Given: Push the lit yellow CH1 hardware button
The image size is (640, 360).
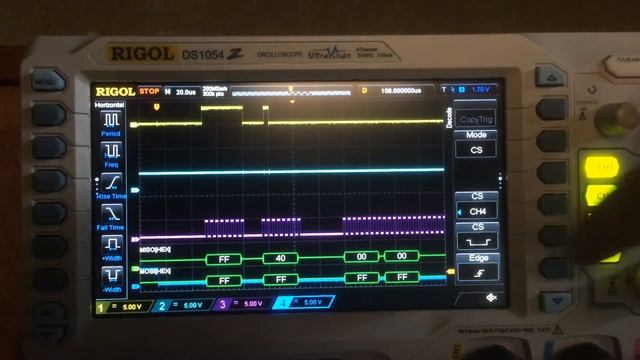Looking at the screenshot, I should click(x=602, y=167).
